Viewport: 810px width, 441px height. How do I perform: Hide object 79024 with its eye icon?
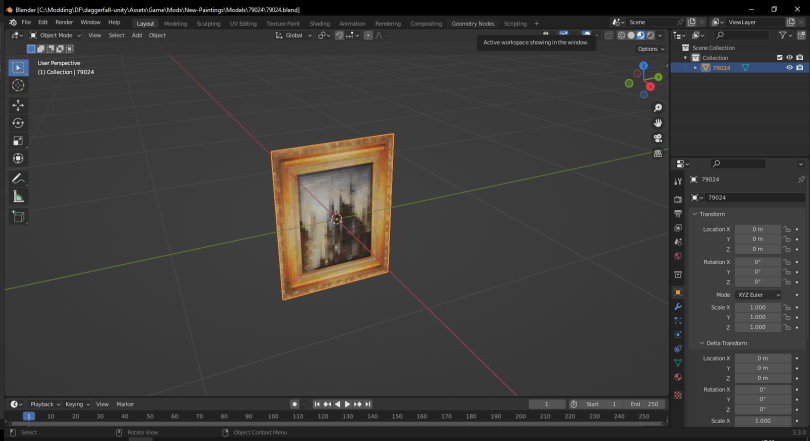click(789, 68)
